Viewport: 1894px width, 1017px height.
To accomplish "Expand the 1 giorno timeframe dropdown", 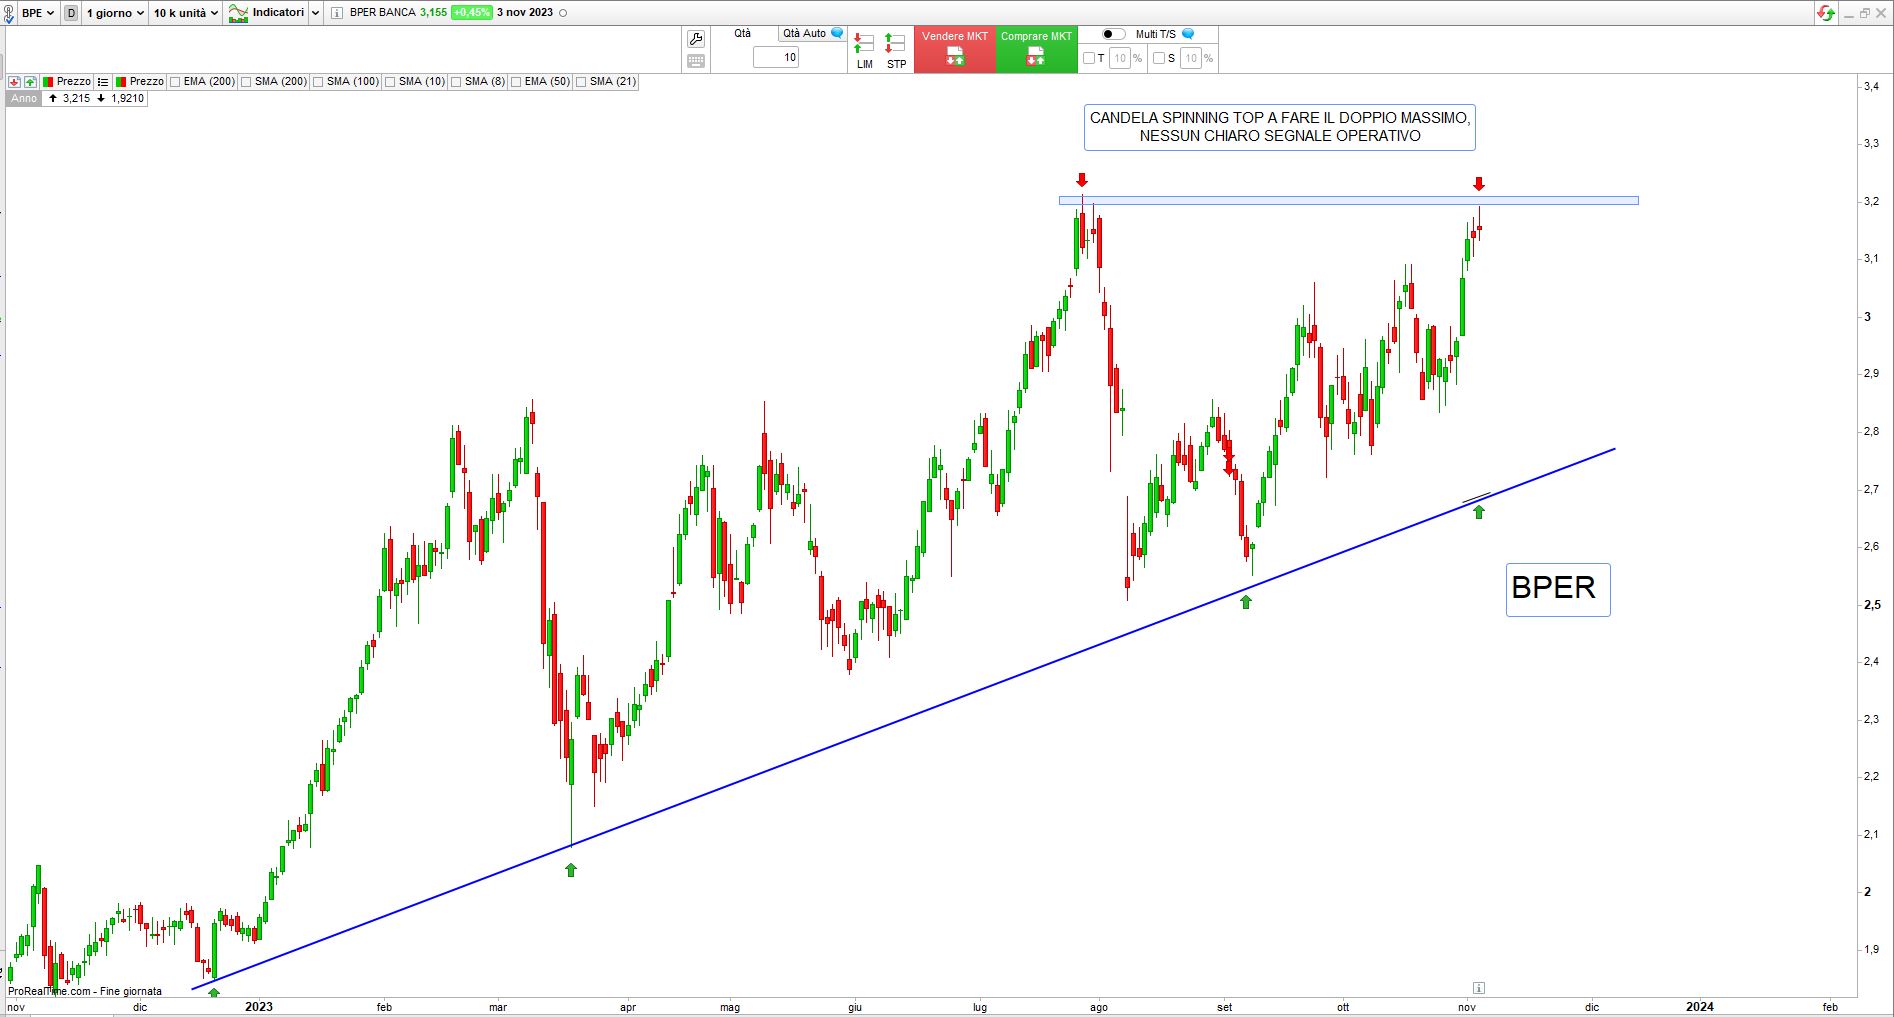I will [115, 13].
